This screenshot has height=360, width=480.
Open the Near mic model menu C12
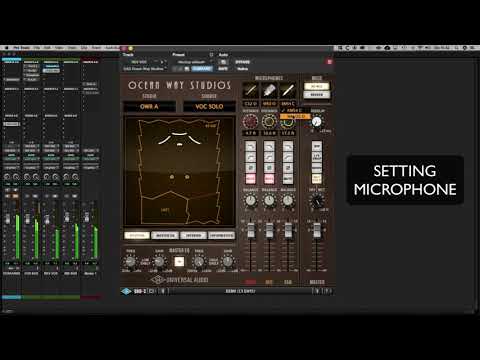(250, 104)
